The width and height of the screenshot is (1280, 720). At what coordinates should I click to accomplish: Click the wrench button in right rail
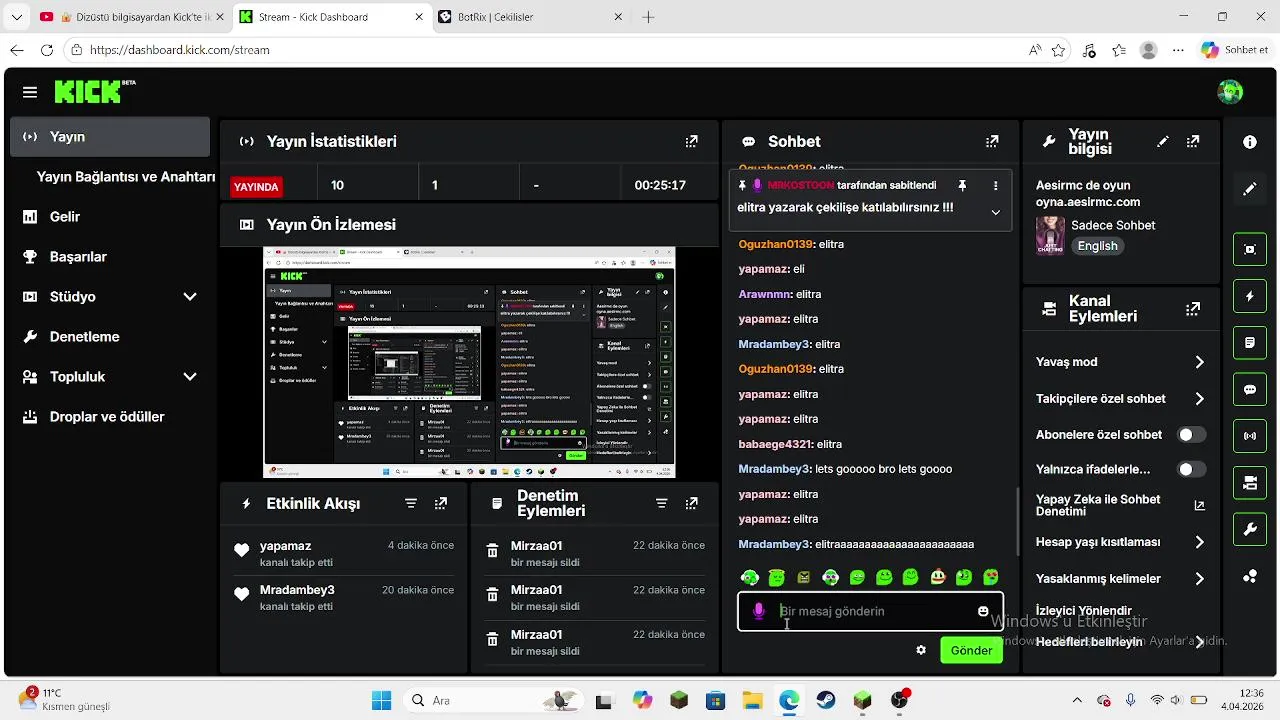click(1250, 530)
